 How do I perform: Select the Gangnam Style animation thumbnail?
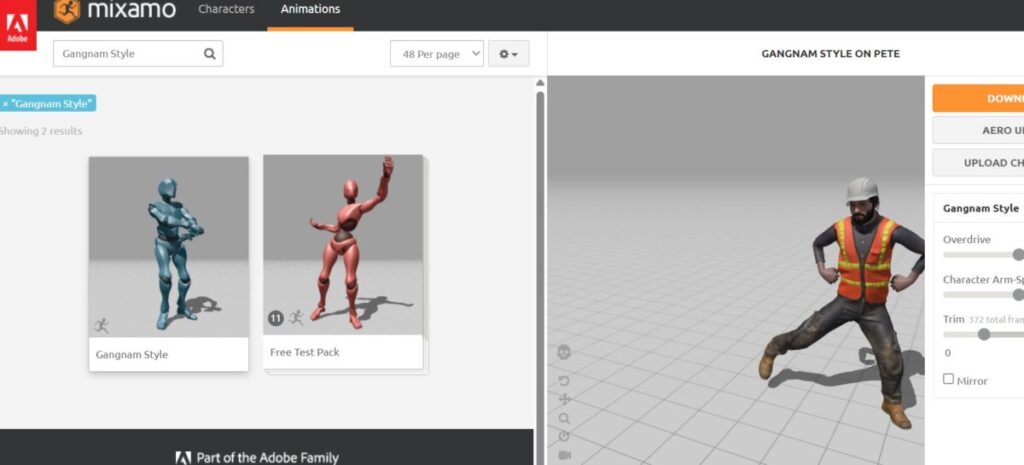(x=168, y=262)
